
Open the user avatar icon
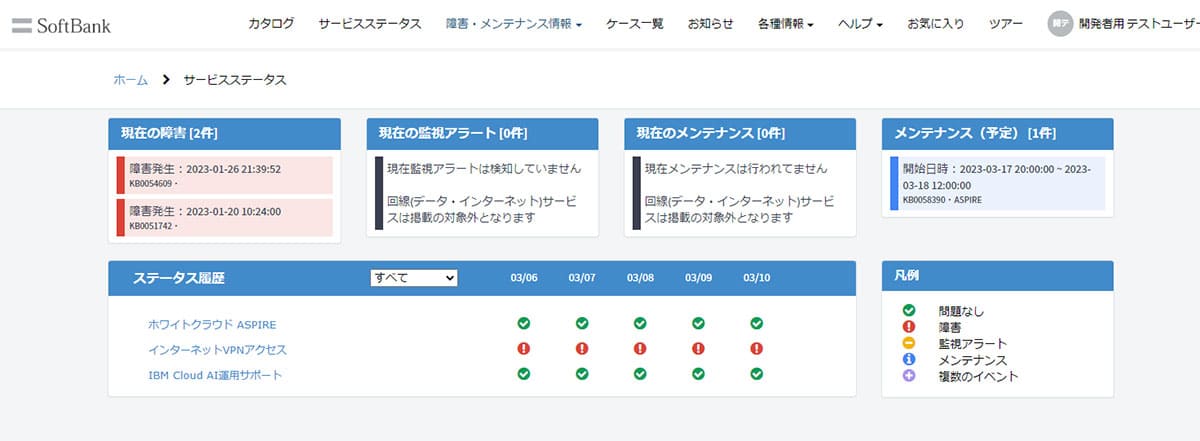1060,24
